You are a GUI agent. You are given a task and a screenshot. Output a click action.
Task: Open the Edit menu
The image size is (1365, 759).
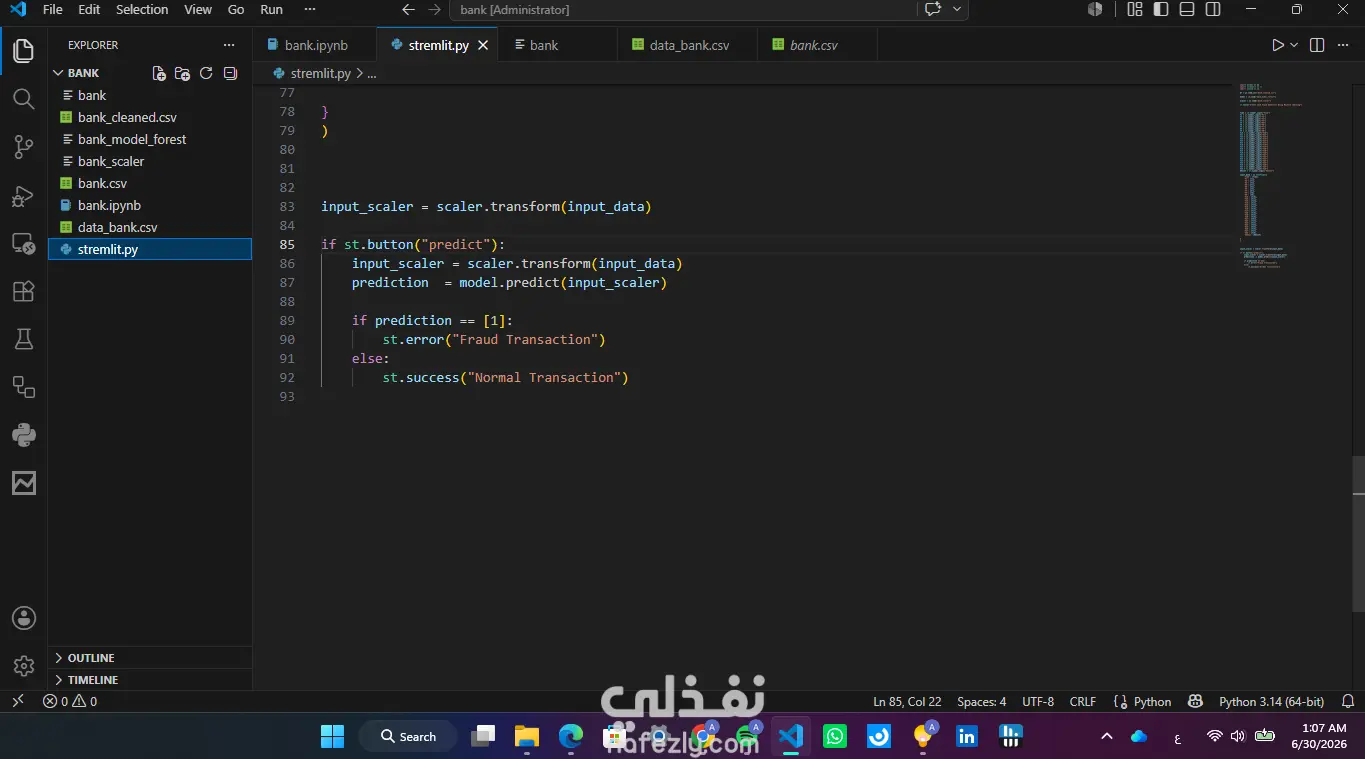(89, 10)
